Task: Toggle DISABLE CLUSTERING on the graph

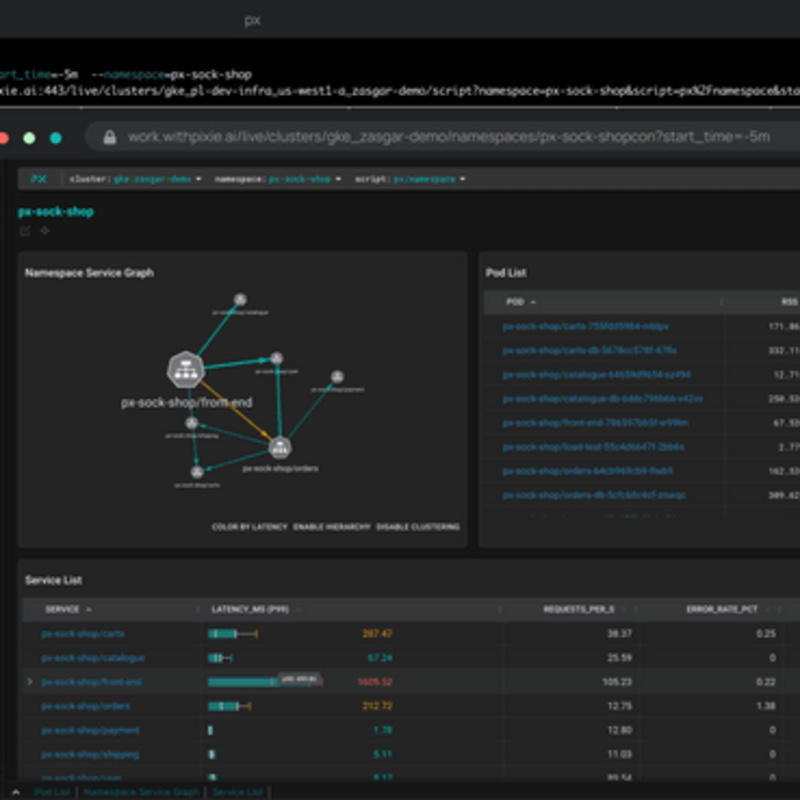Action: tap(418, 527)
